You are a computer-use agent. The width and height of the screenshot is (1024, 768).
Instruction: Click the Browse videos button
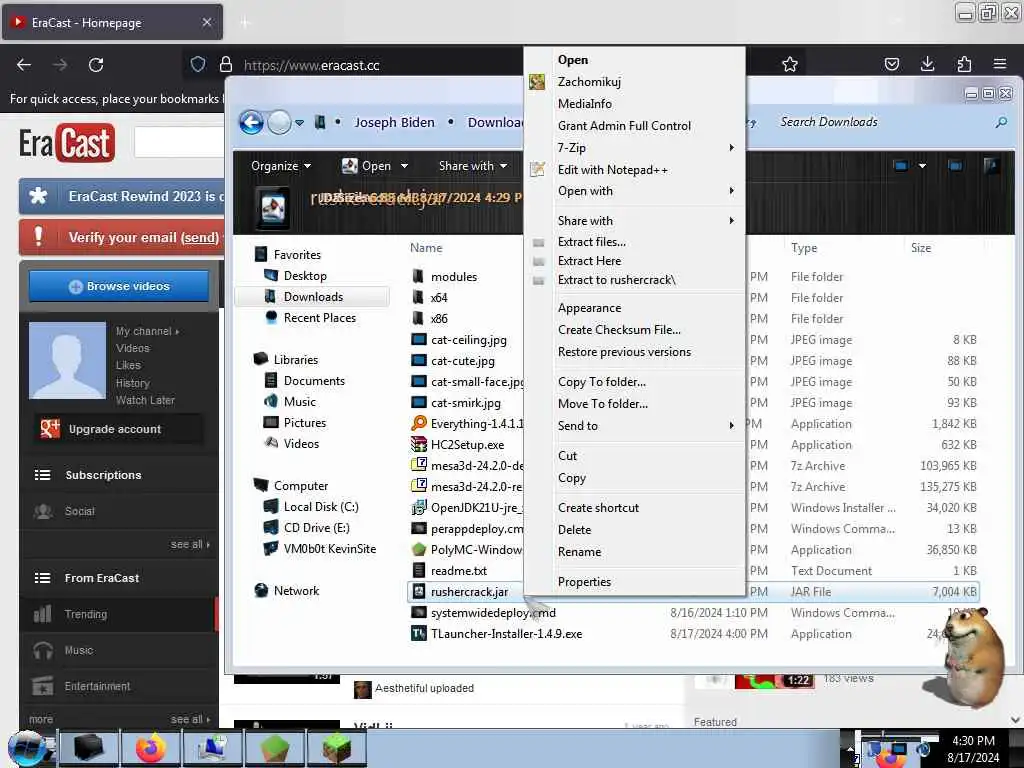(x=119, y=286)
